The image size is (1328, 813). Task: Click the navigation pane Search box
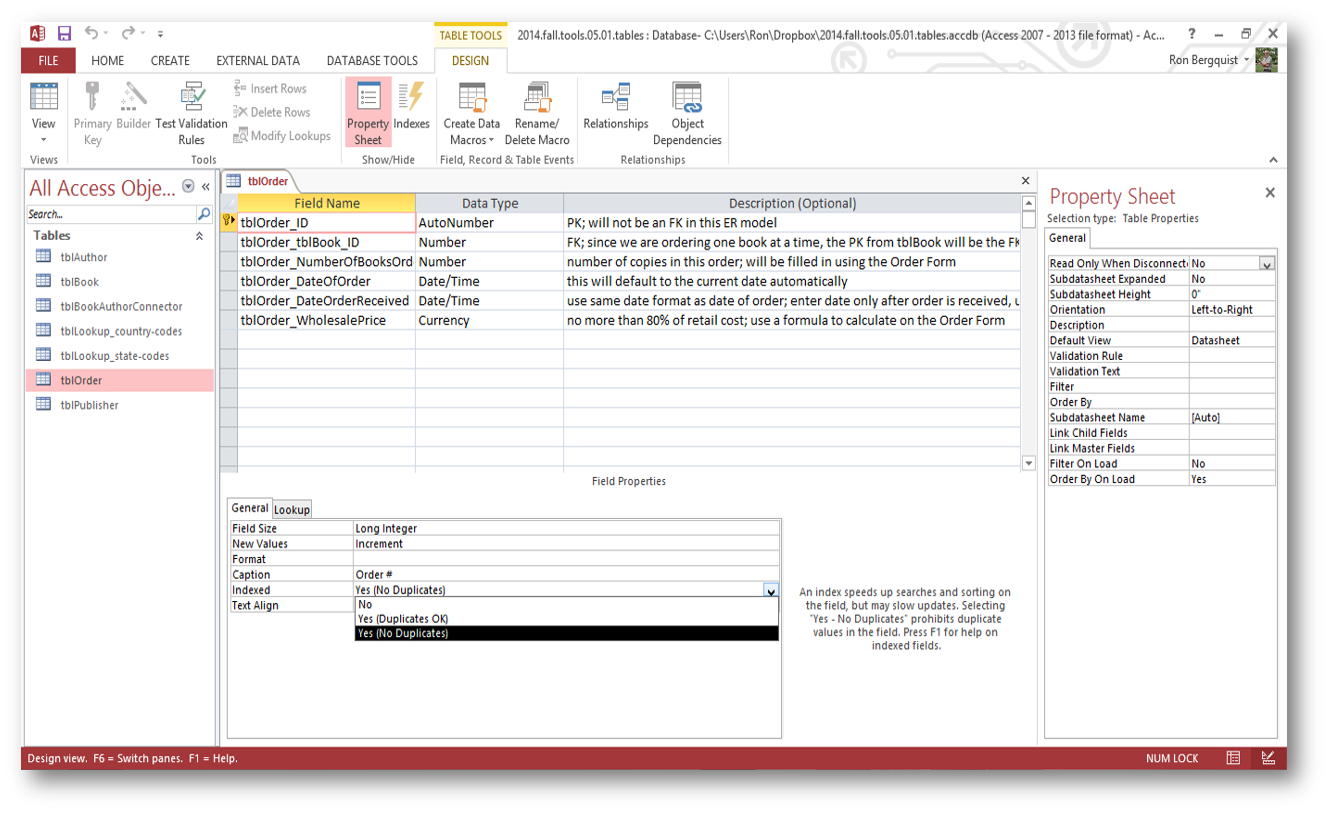[x=111, y=214]
